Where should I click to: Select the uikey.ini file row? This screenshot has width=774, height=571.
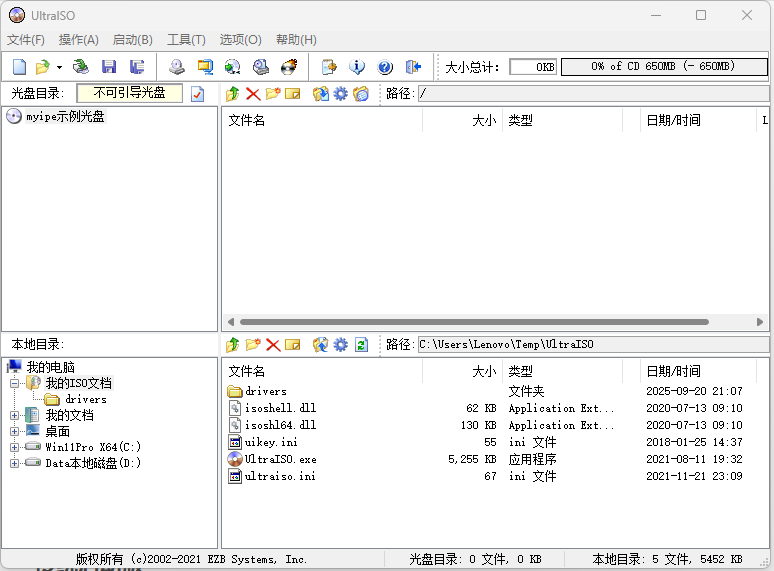pos(485,442)
